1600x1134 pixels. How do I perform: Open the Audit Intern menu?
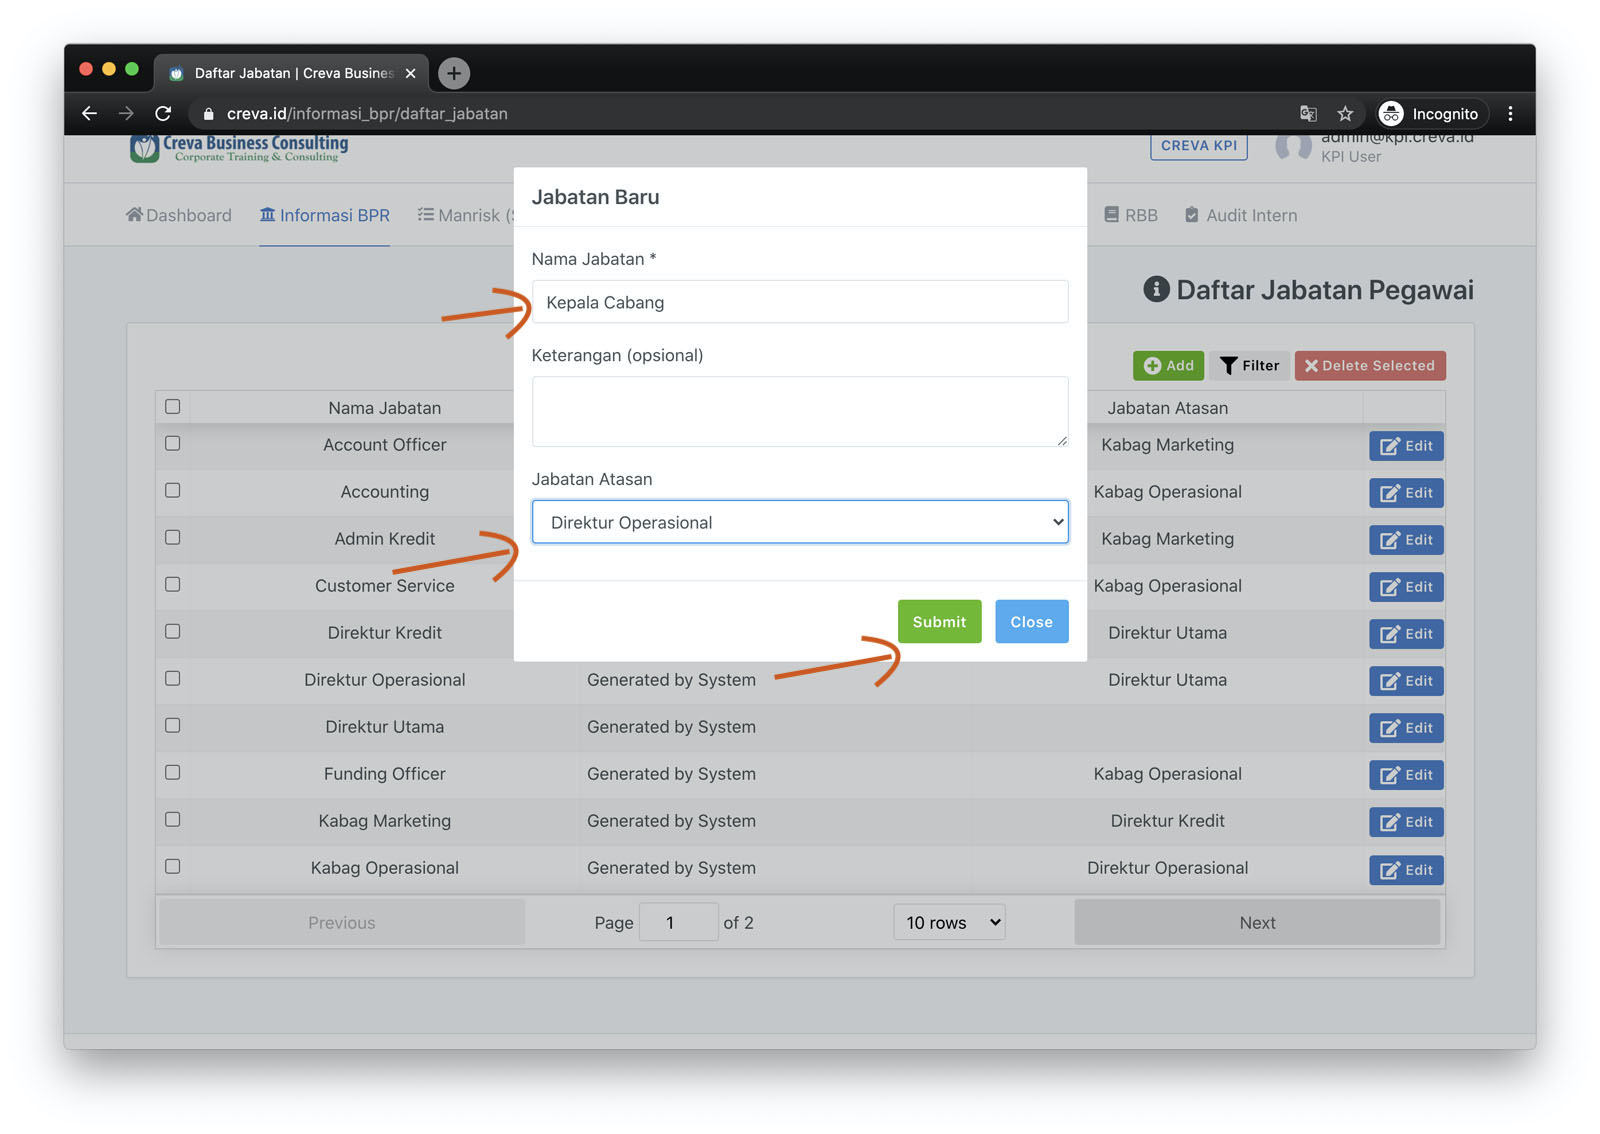pyautogui.click(x=1241, y=215)
